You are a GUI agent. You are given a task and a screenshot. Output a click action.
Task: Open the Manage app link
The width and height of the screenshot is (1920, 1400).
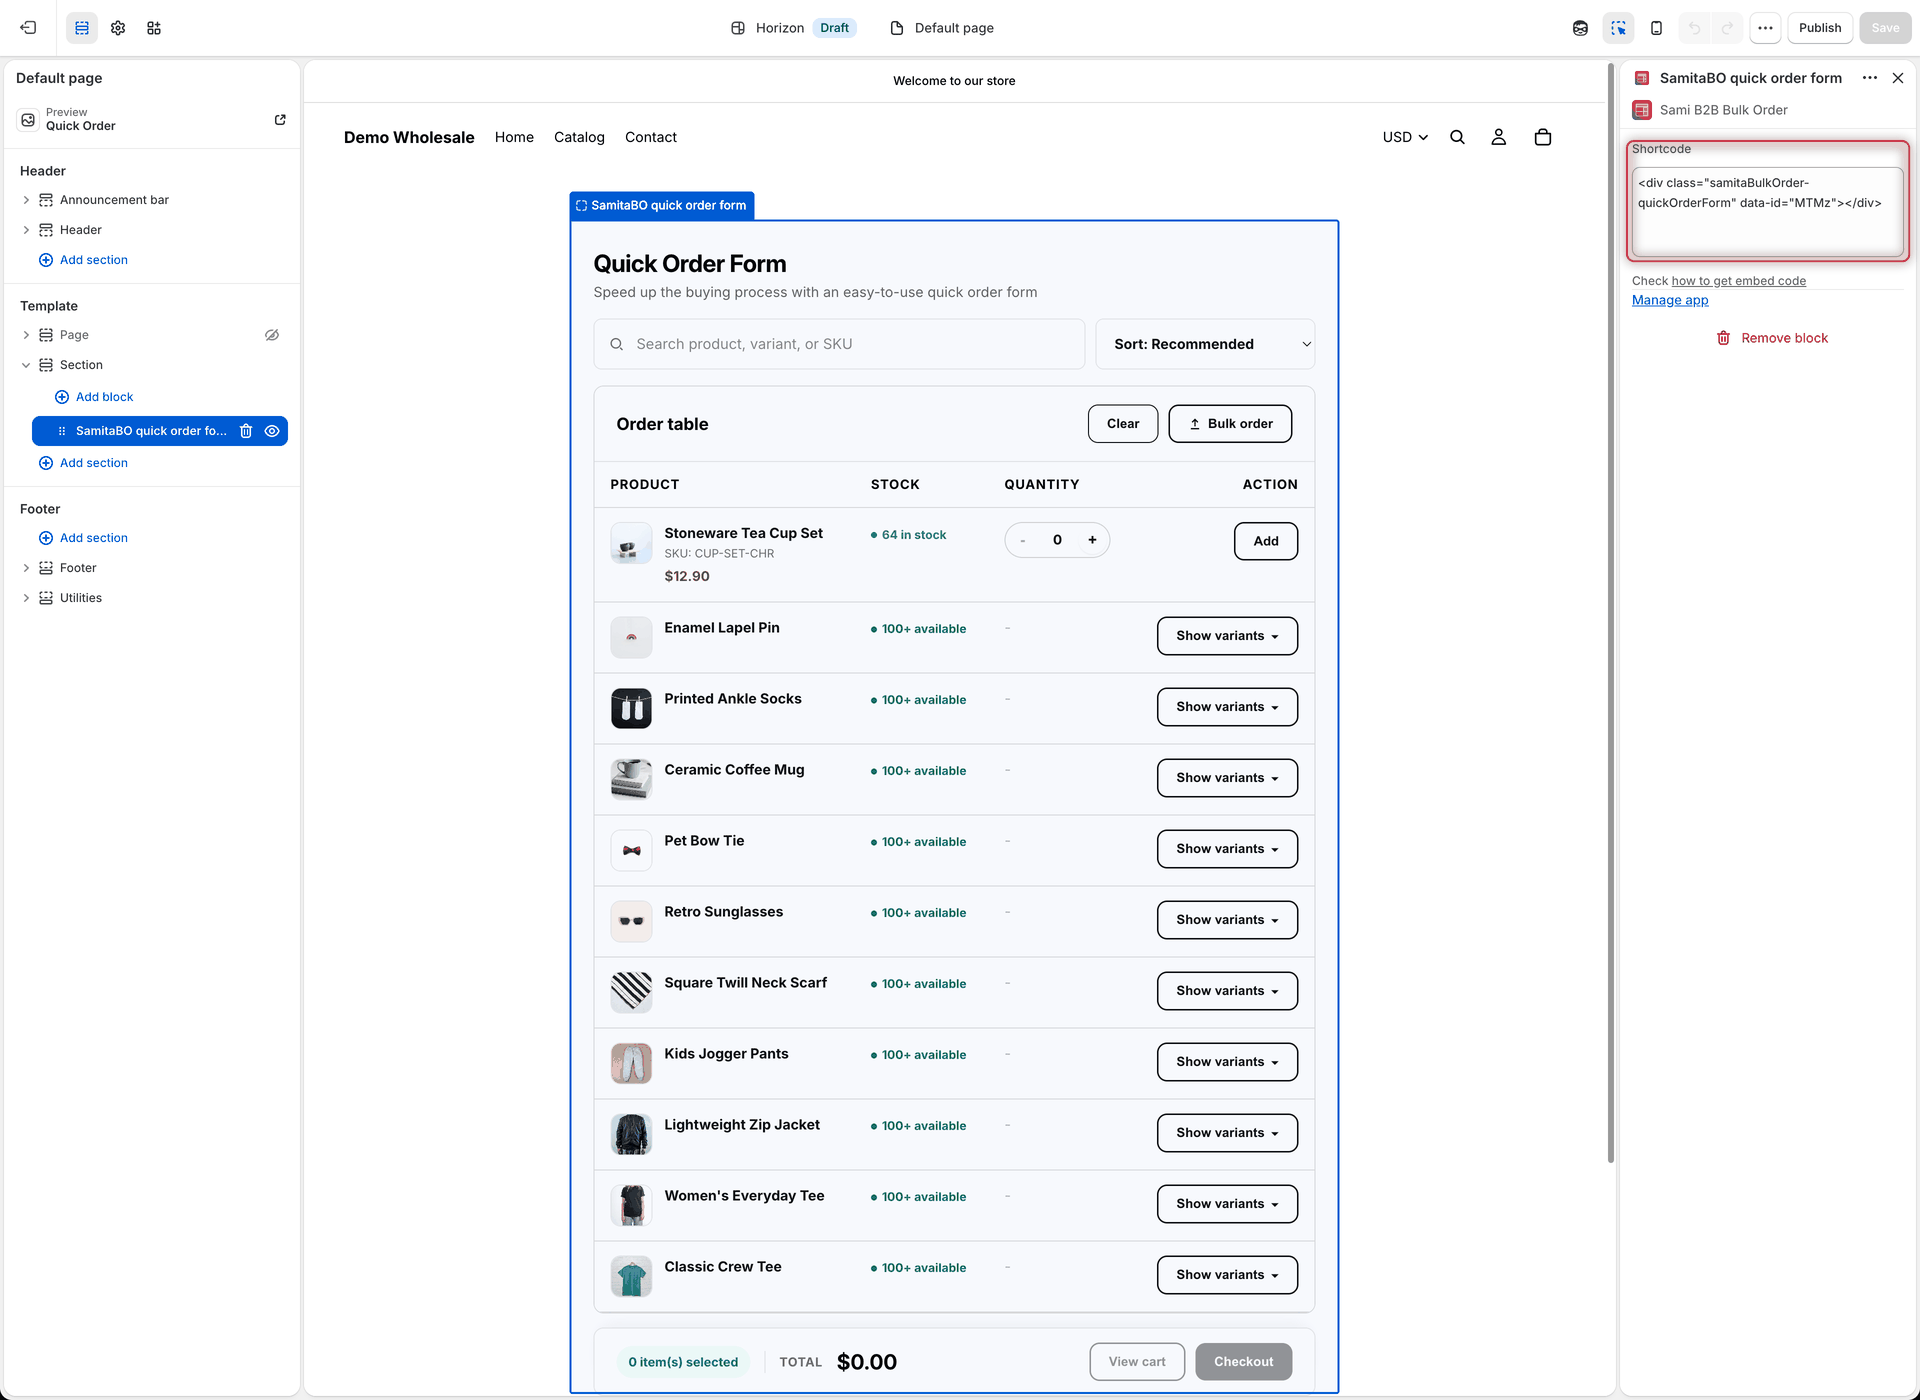click(1670, 300)
